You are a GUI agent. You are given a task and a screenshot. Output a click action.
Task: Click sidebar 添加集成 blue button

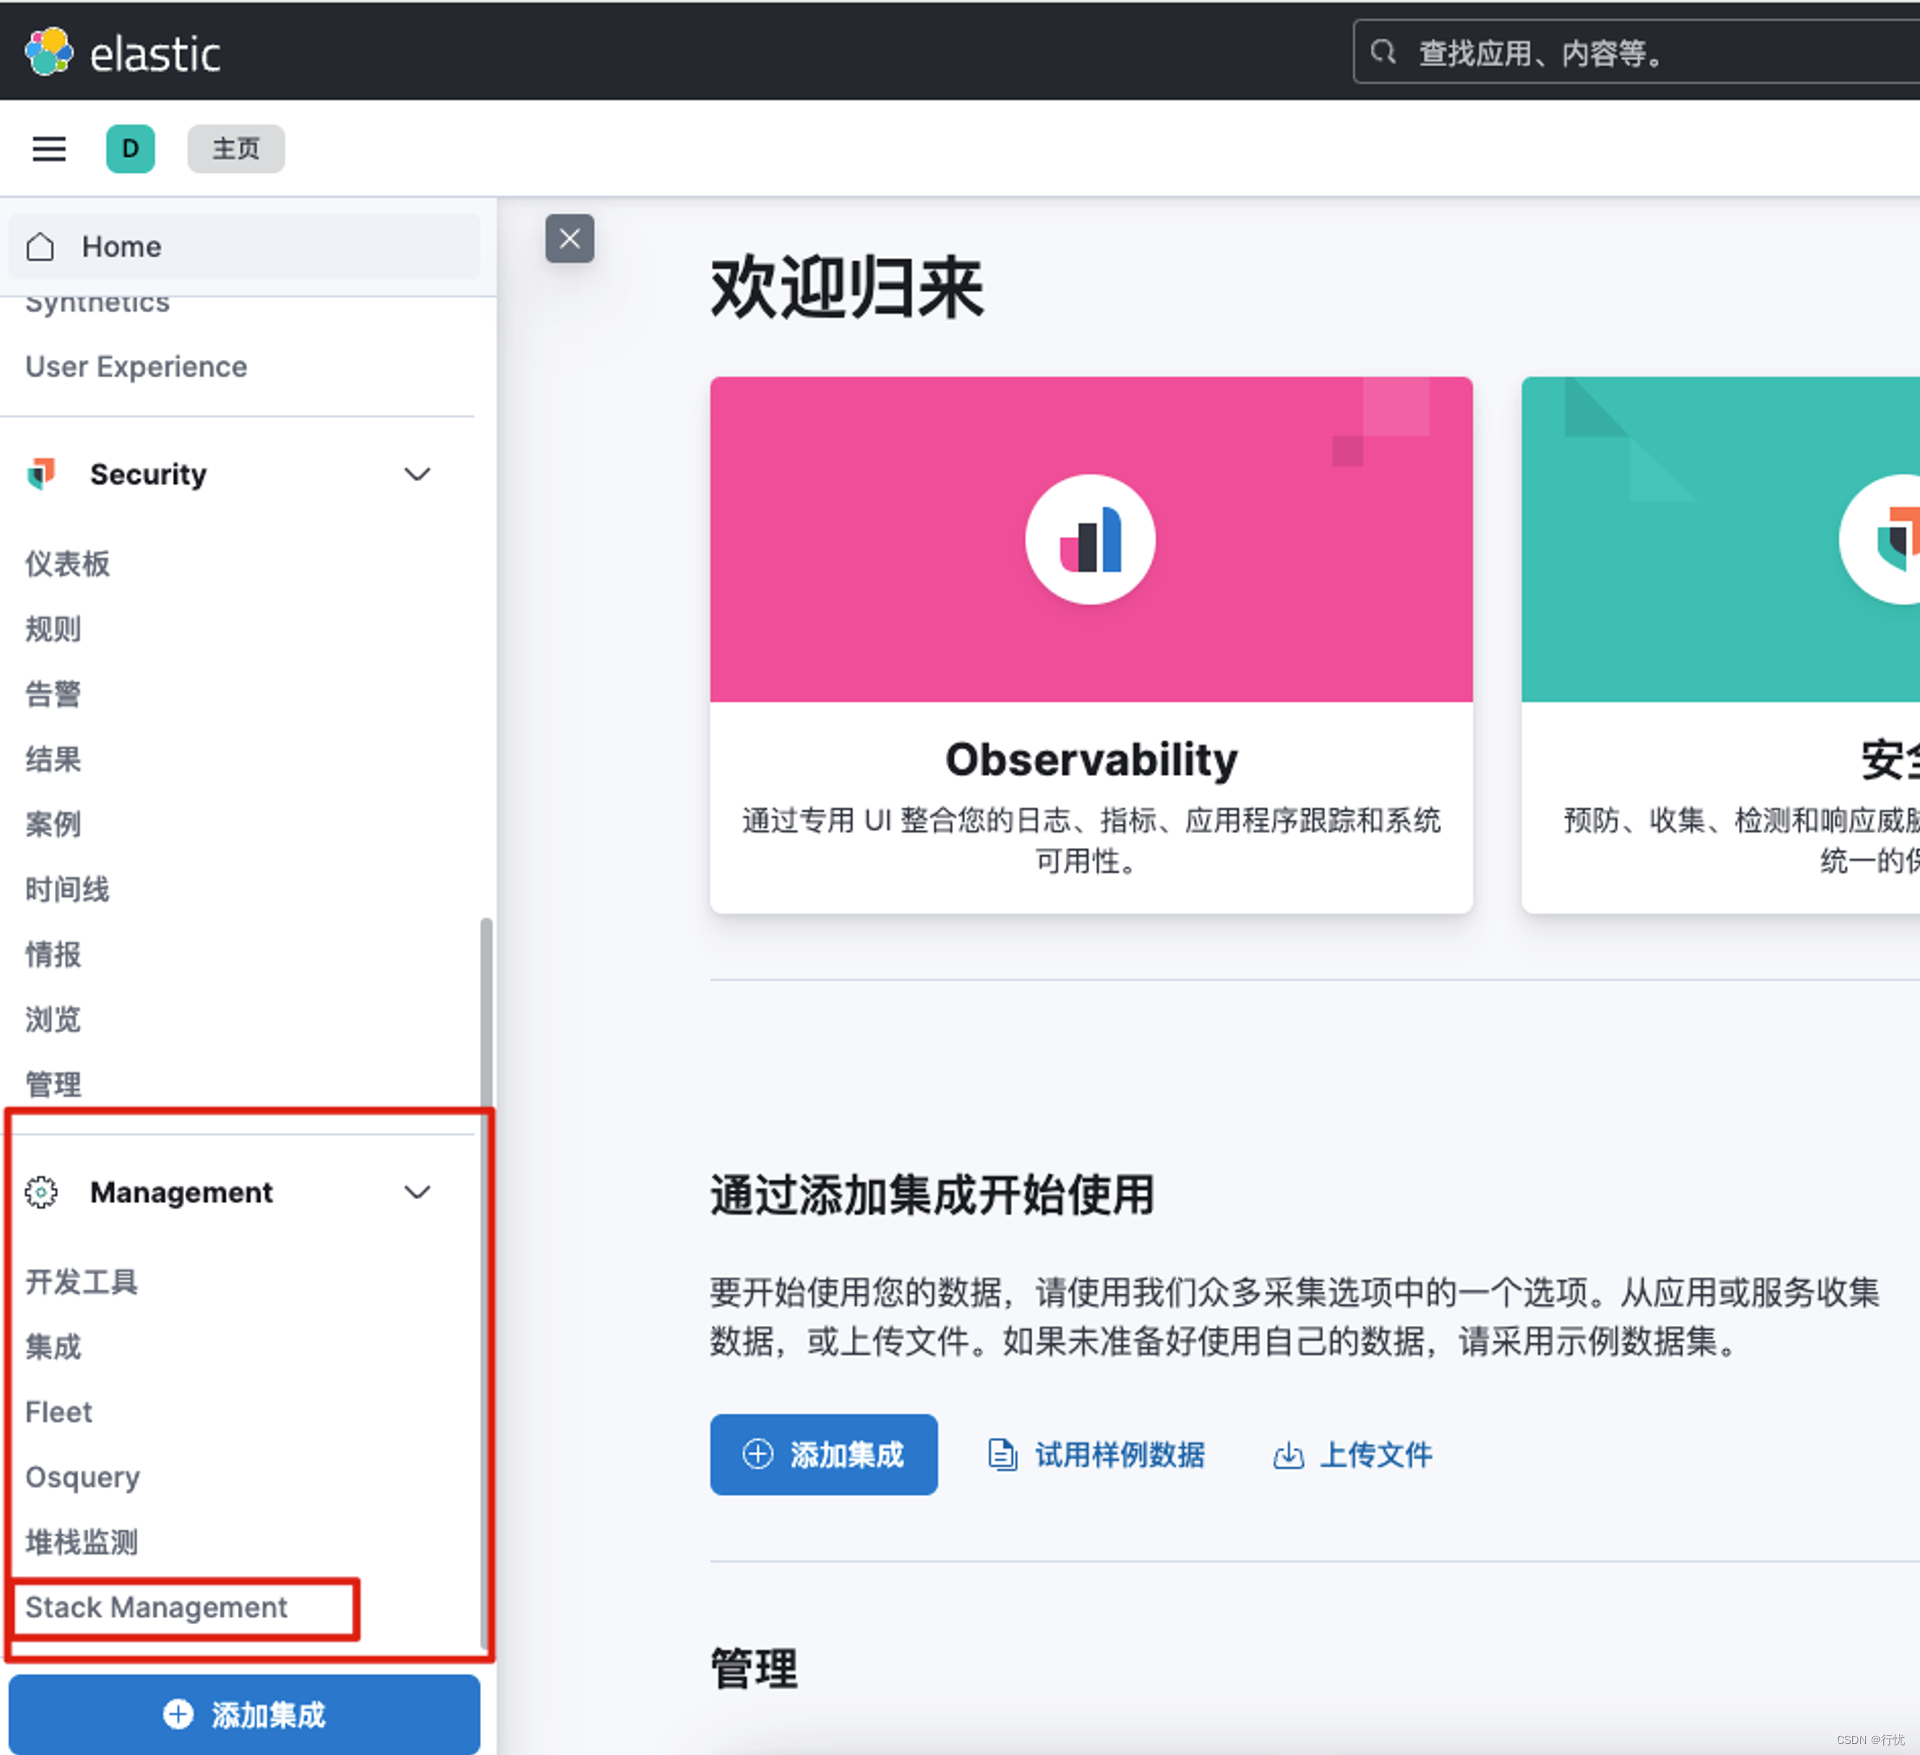[x=244, y=1714]
